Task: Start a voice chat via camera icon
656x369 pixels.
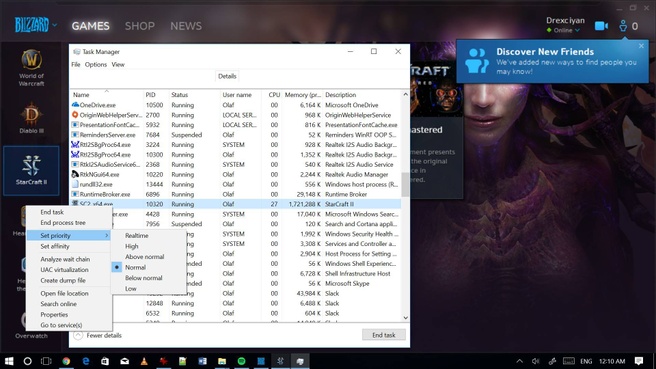Action: point(601,26)
